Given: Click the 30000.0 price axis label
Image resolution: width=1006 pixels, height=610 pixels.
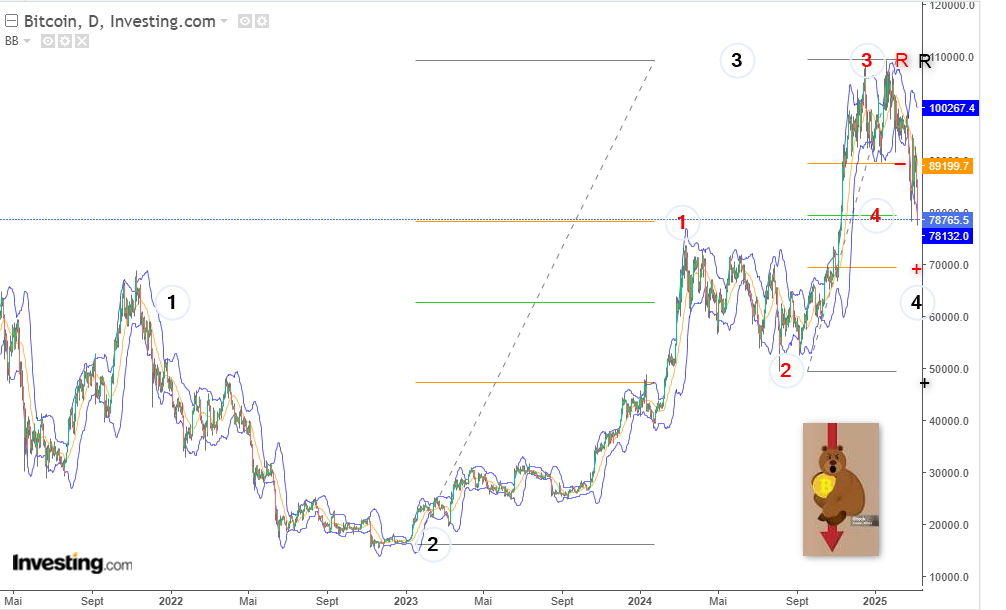Looking at the screenshot, I should point(948,473).
